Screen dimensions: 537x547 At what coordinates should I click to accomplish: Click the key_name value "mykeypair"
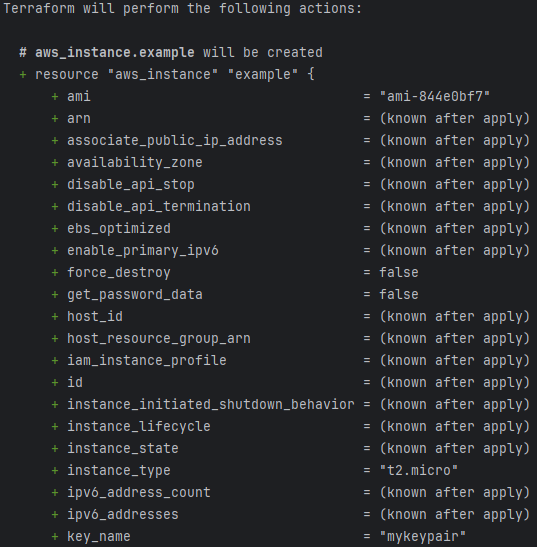click(423, 536)
